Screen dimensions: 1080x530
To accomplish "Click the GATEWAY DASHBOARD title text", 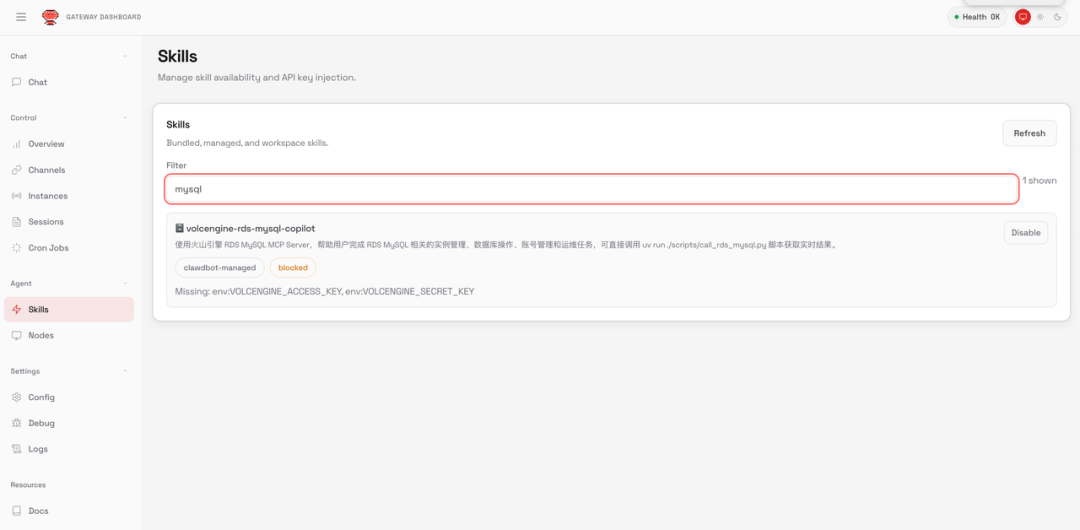I will tap(103, 17).
